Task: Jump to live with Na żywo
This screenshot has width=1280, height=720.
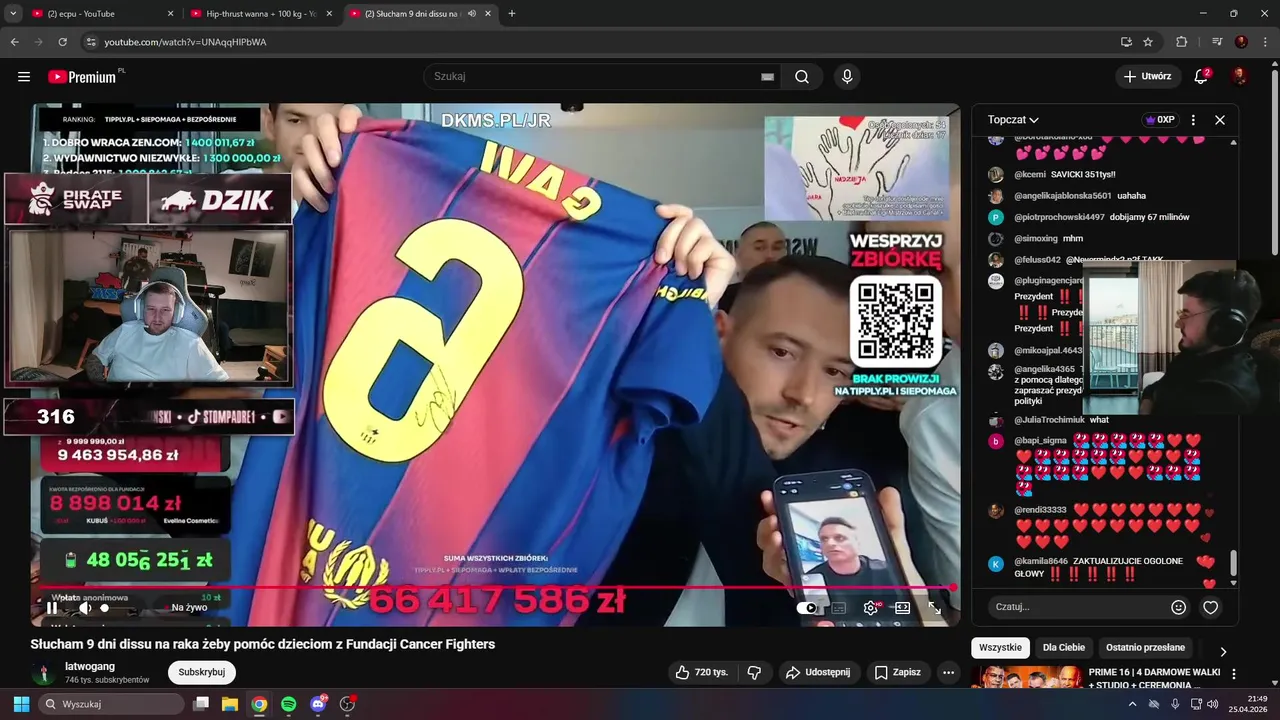Action: [189, 607]
